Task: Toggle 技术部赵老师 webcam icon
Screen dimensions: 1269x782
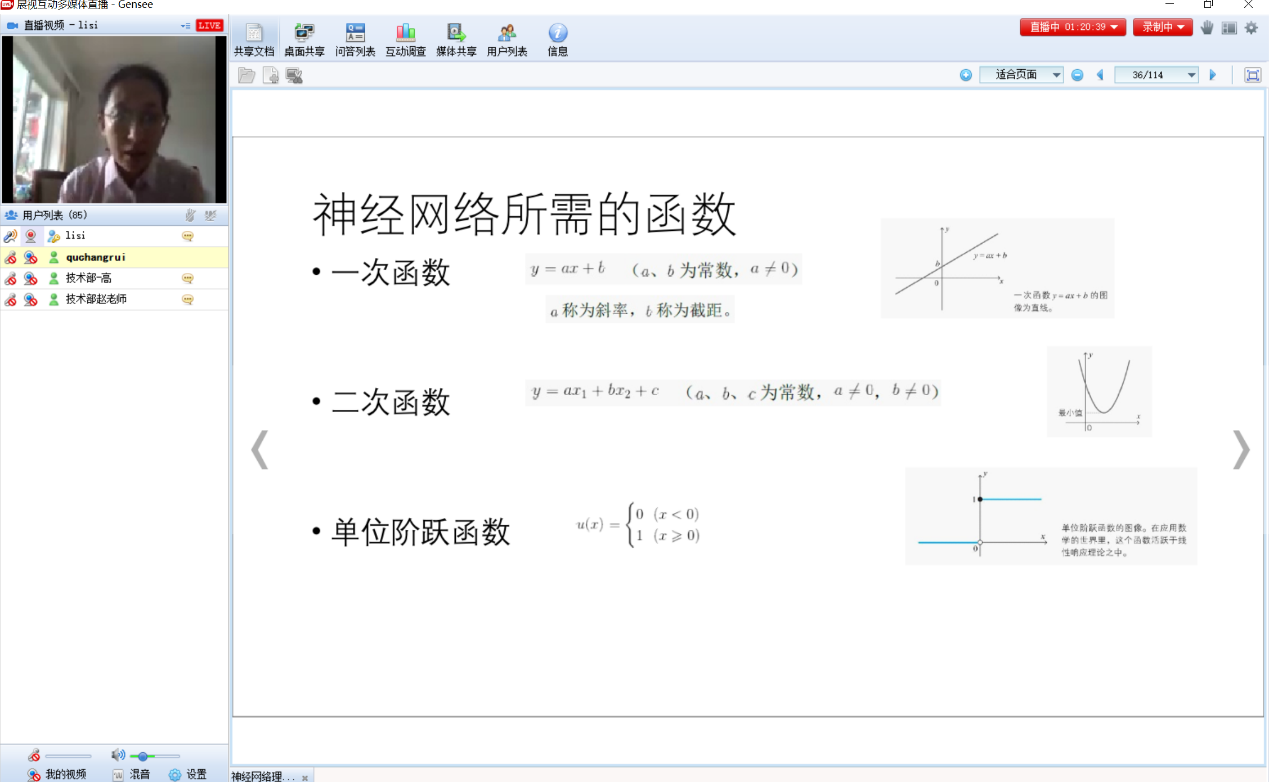Action: (31, 299)
